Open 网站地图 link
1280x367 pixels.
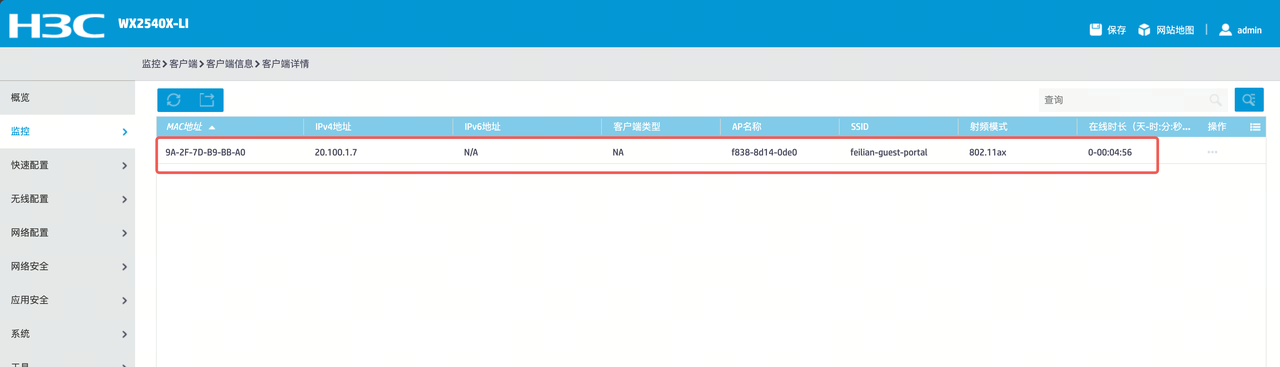click(1175, 30)
